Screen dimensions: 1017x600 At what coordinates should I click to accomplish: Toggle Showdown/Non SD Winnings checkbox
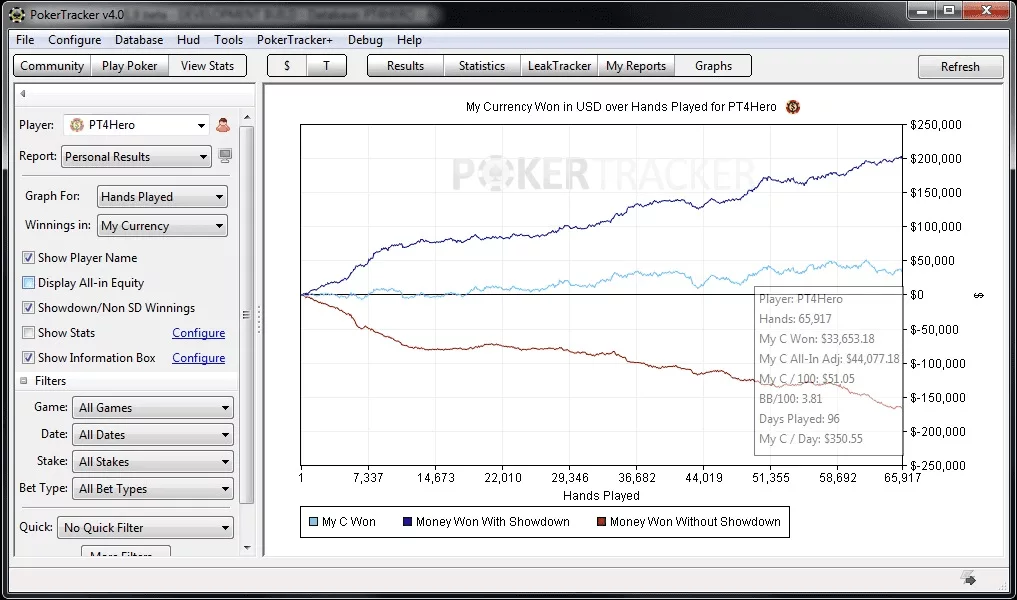click(x=29, y=307)
